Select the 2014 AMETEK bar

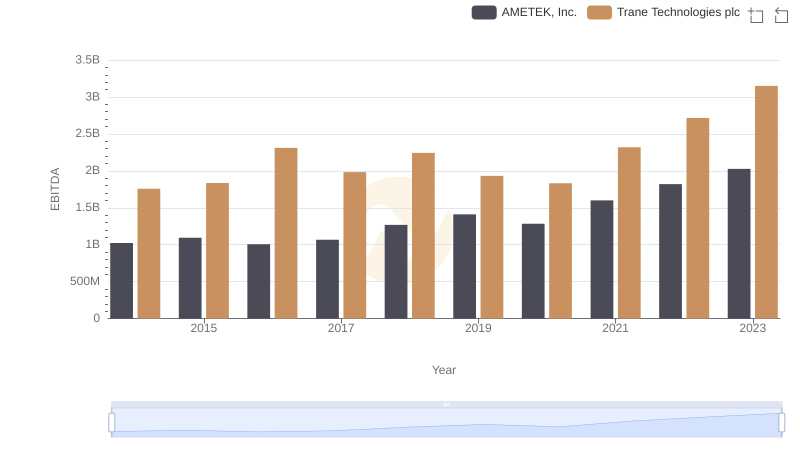pos(121,281)
